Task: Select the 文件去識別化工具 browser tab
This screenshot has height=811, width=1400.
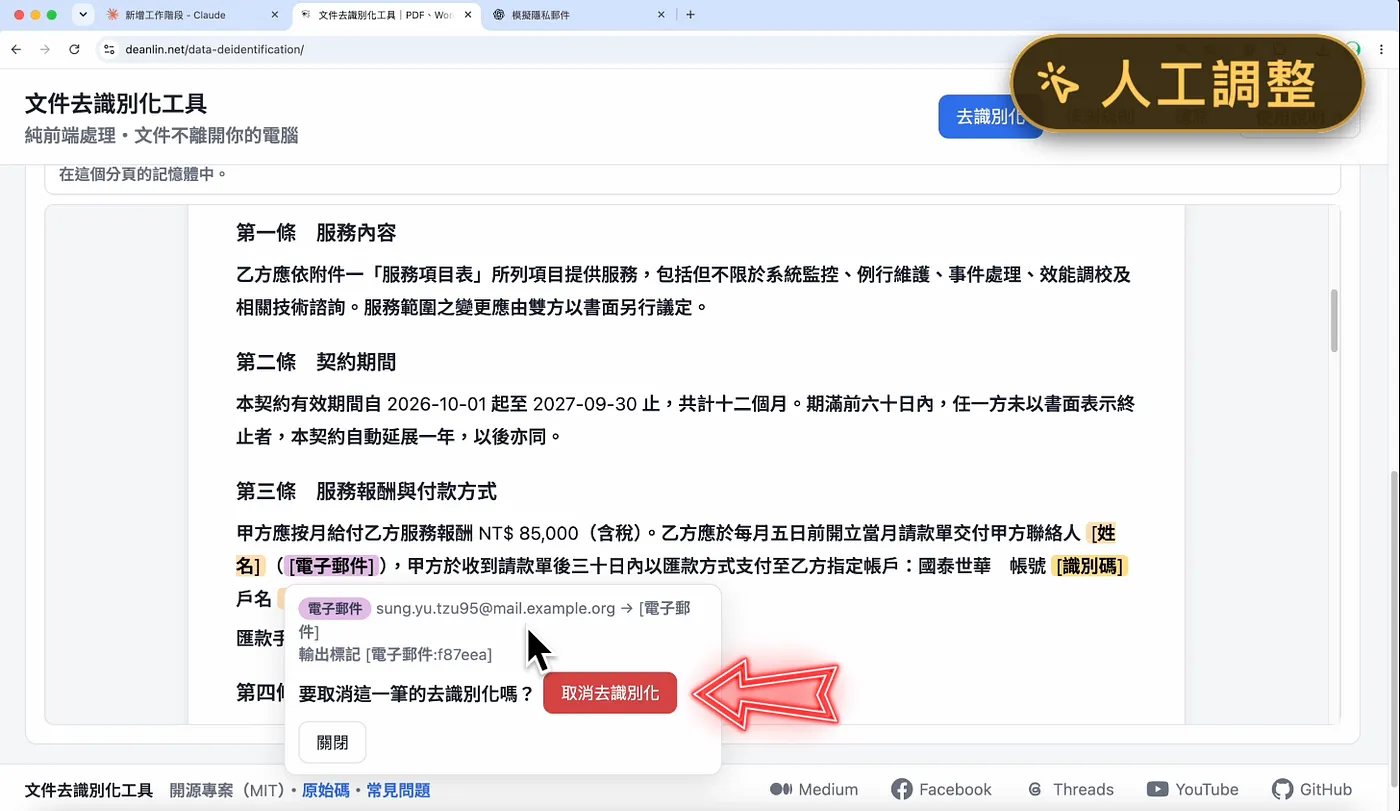Action: [385, 15]
